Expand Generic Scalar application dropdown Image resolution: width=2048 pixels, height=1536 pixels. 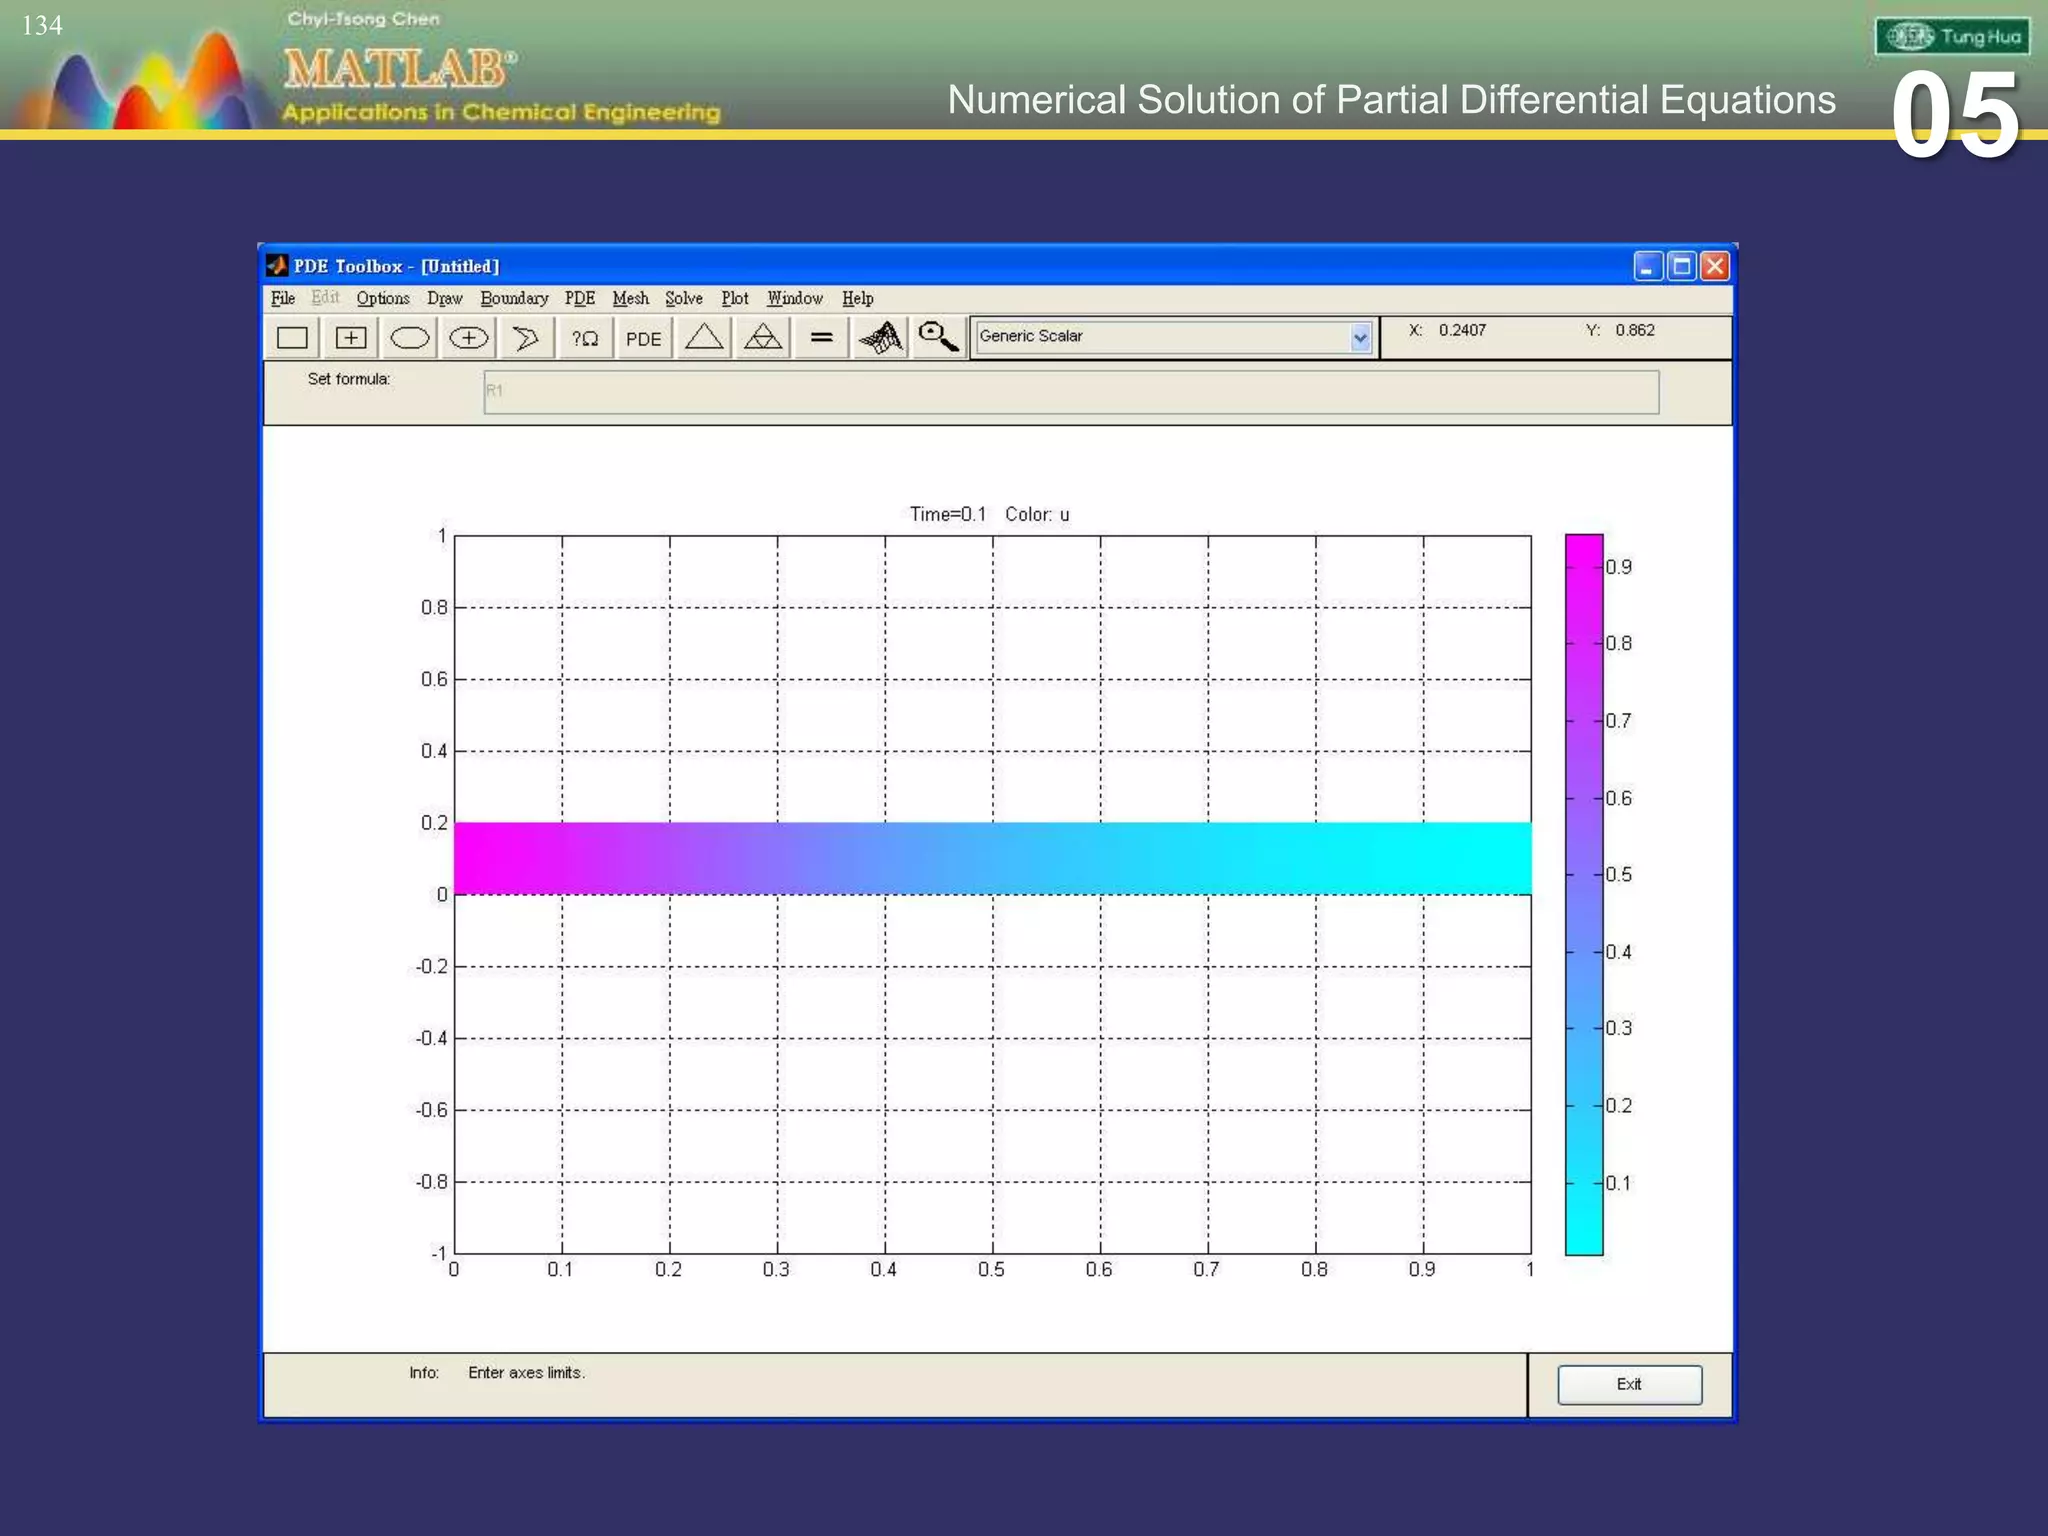1359,338
